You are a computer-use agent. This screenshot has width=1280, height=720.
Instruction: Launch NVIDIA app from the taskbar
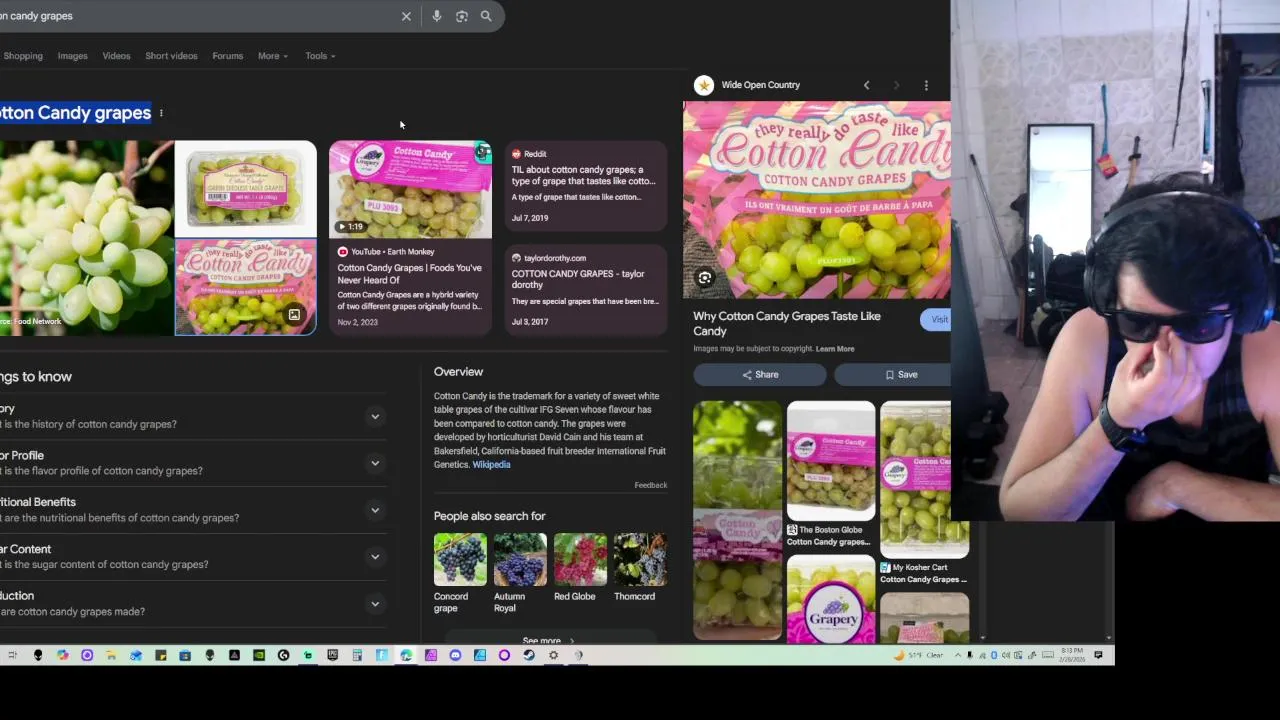coord(259,655)
